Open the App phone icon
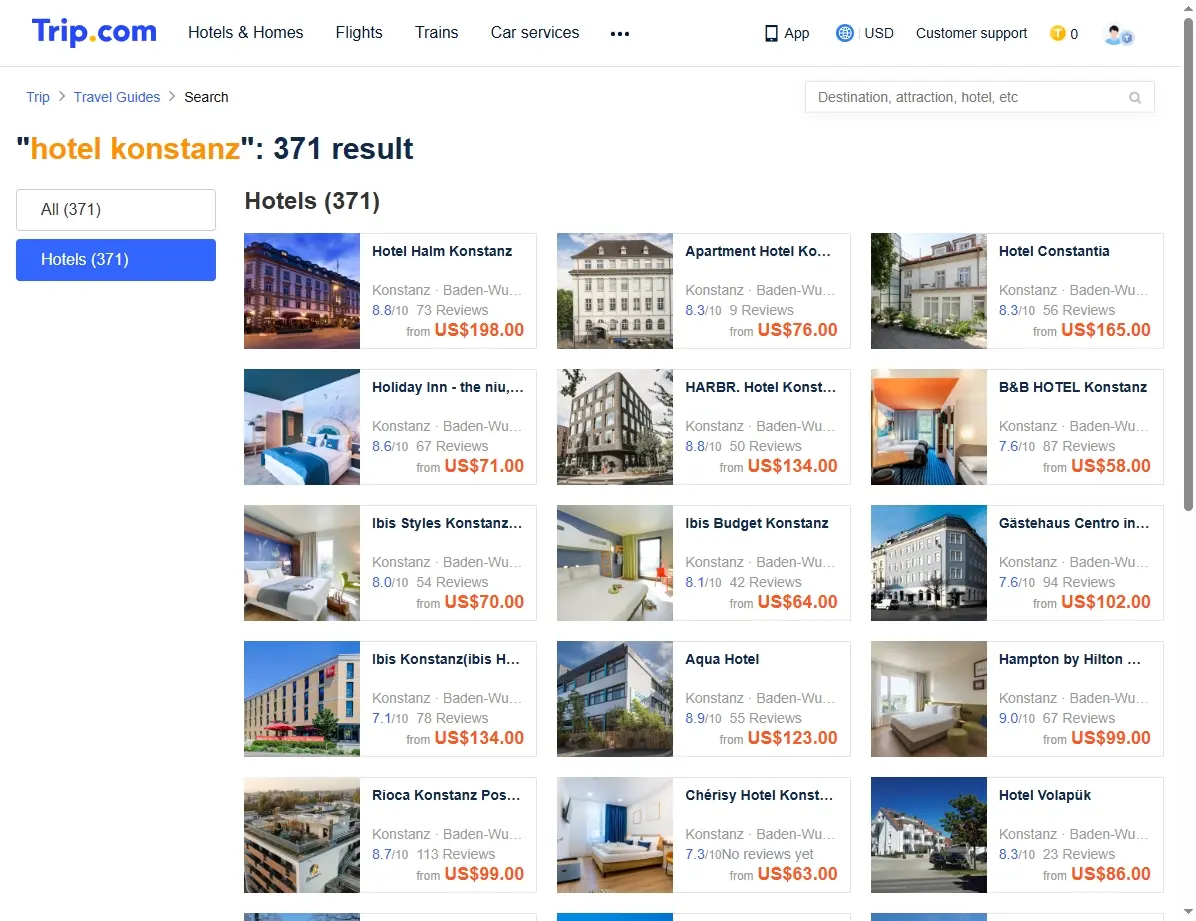This screenshot has width=1196, height=921. [771, 34]
